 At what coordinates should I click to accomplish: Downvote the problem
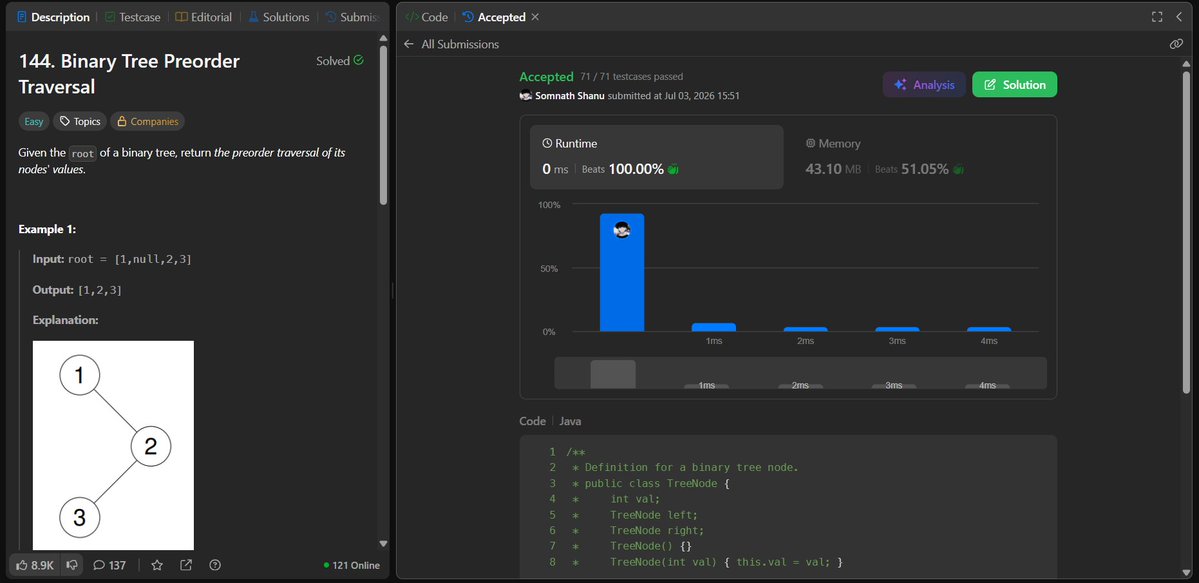(x=72, y=565)
